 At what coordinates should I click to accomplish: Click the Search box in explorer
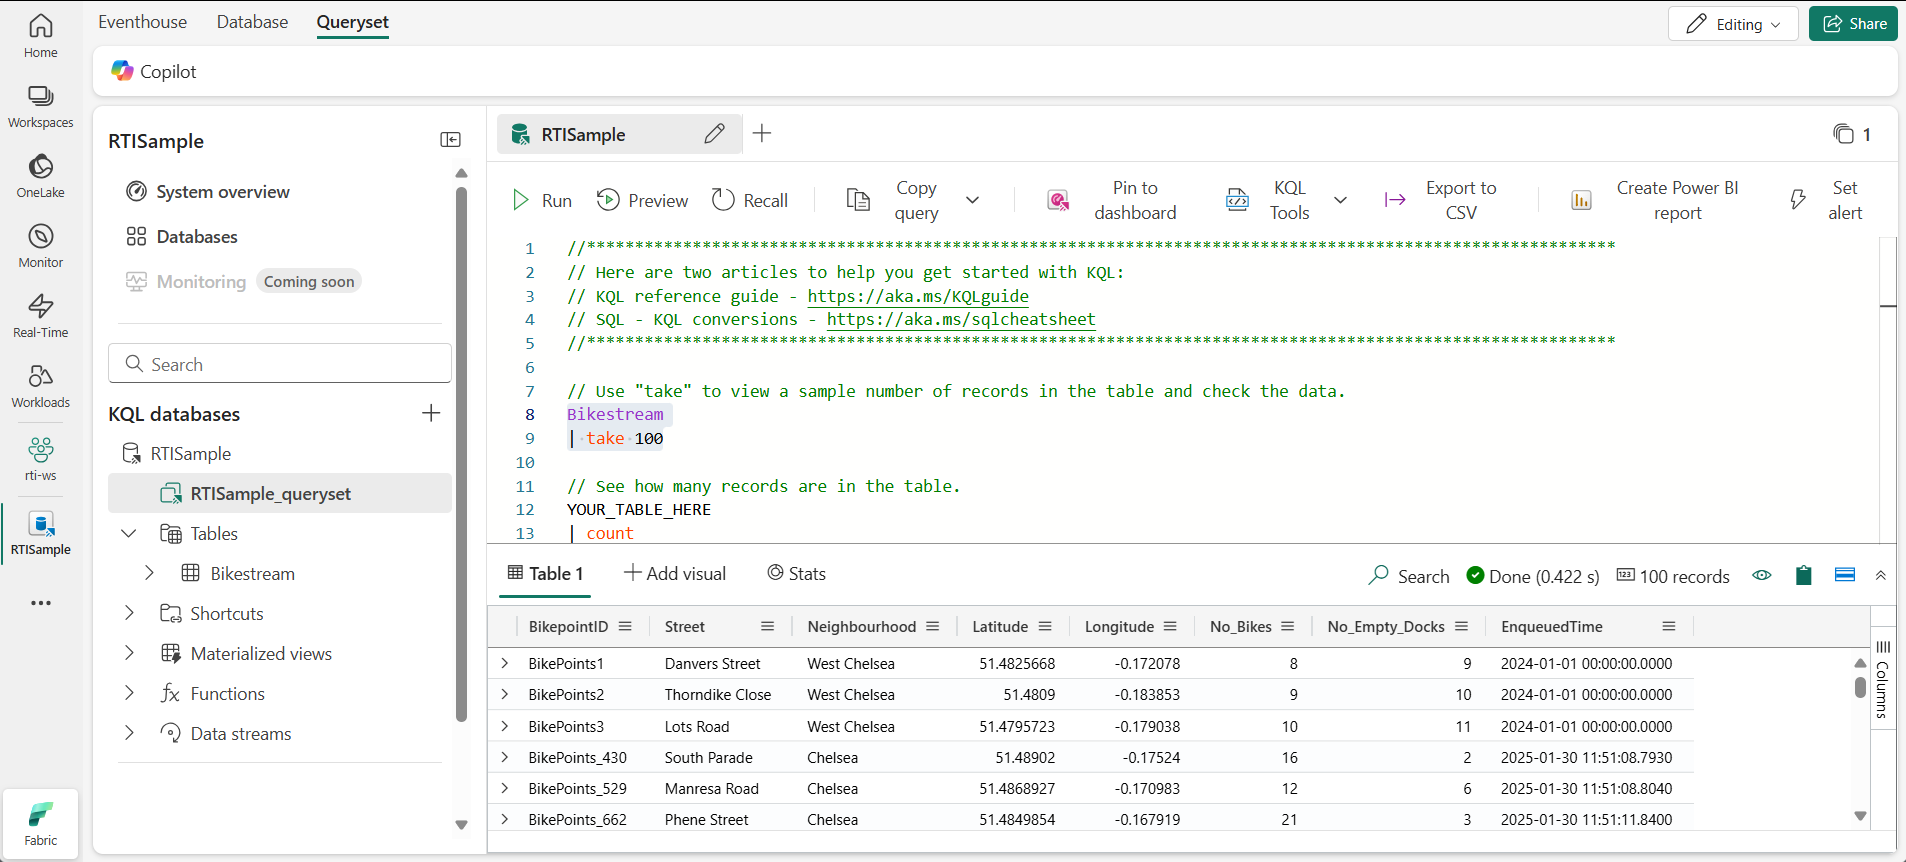(x=280, y=364)
